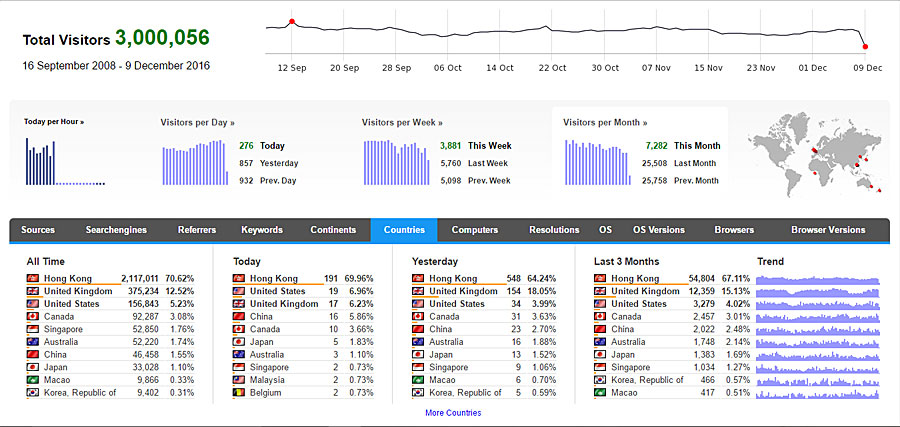Expand Visitors per Month details
Screen dimensions: 900x427
click(x=604, y=123)
